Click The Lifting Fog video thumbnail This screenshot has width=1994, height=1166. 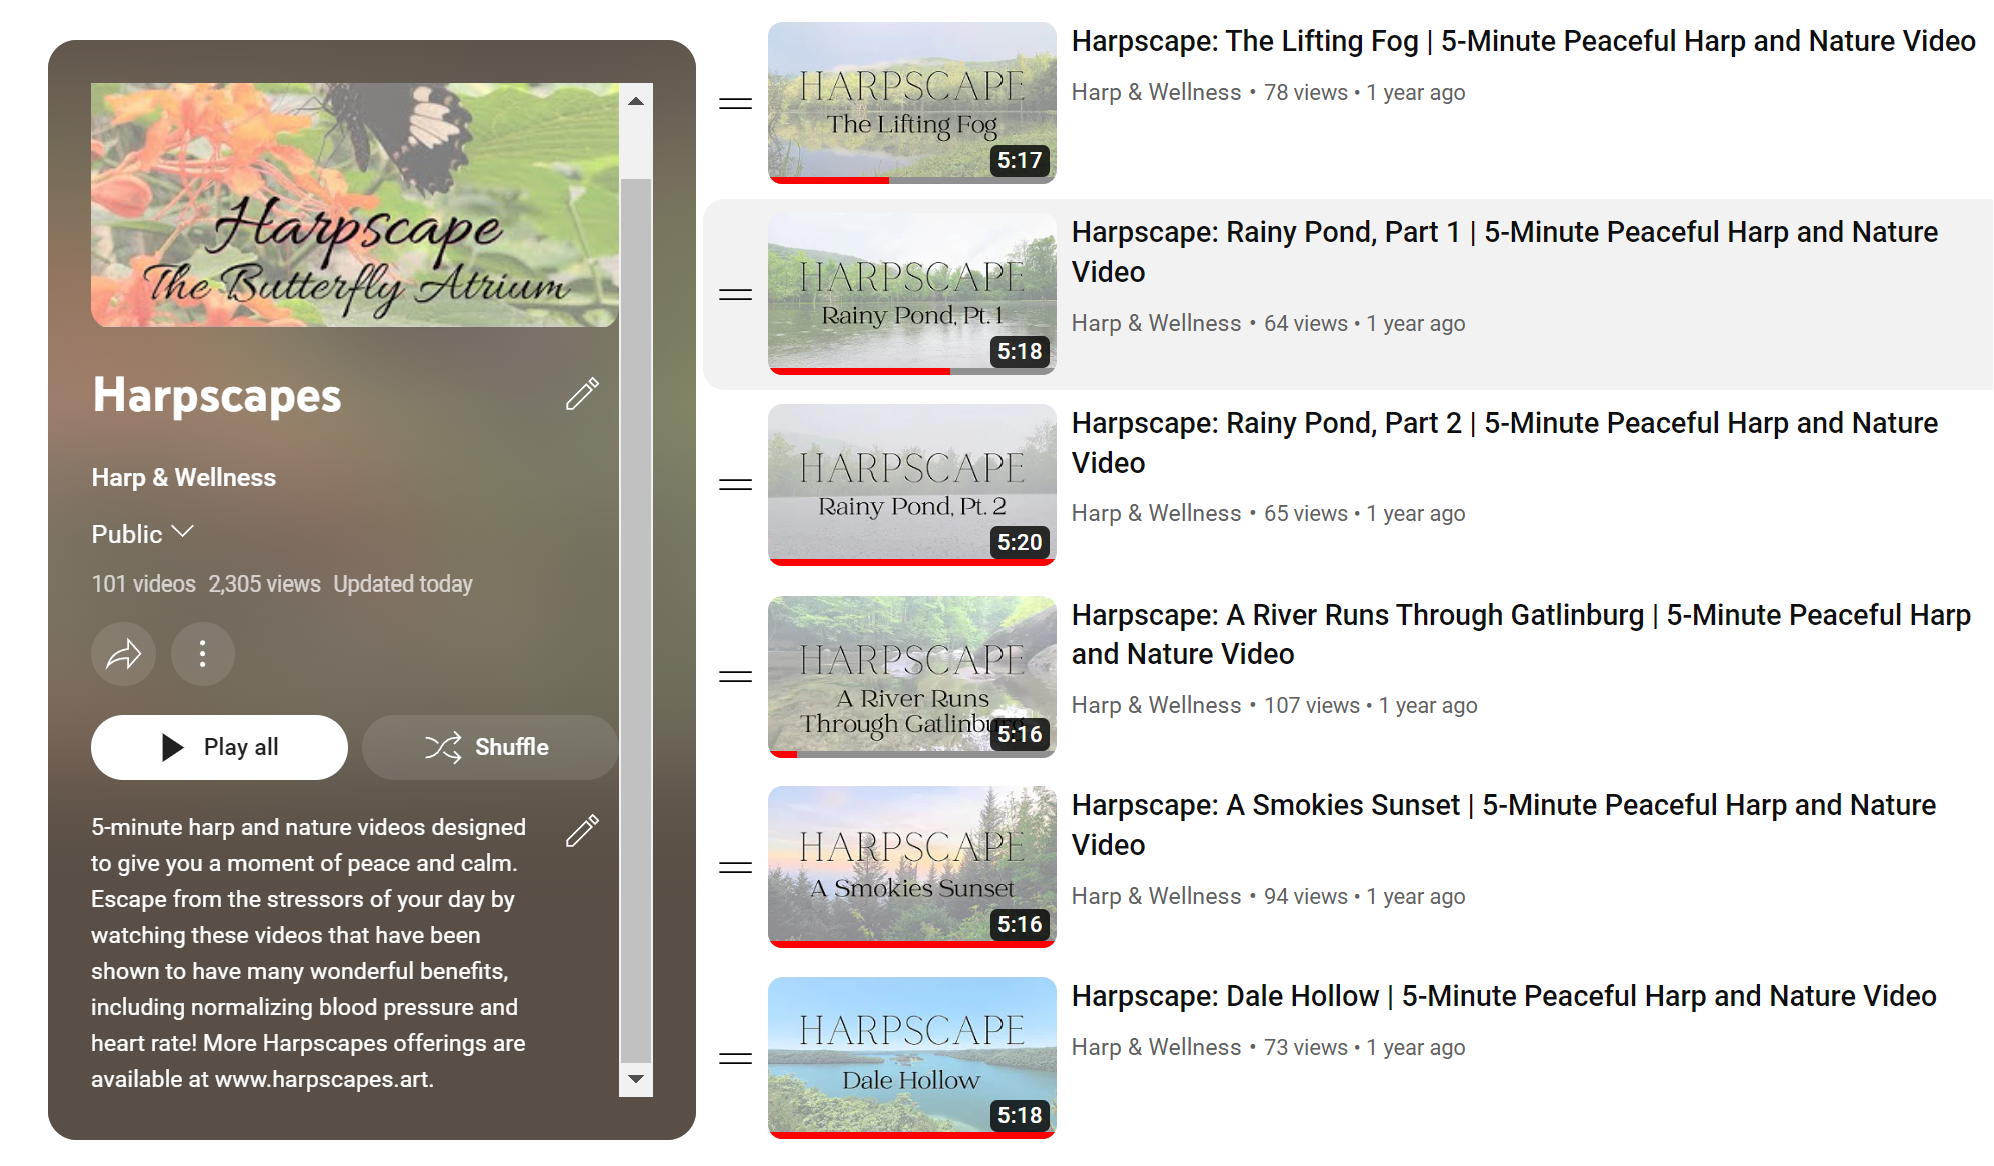[911, 103]
